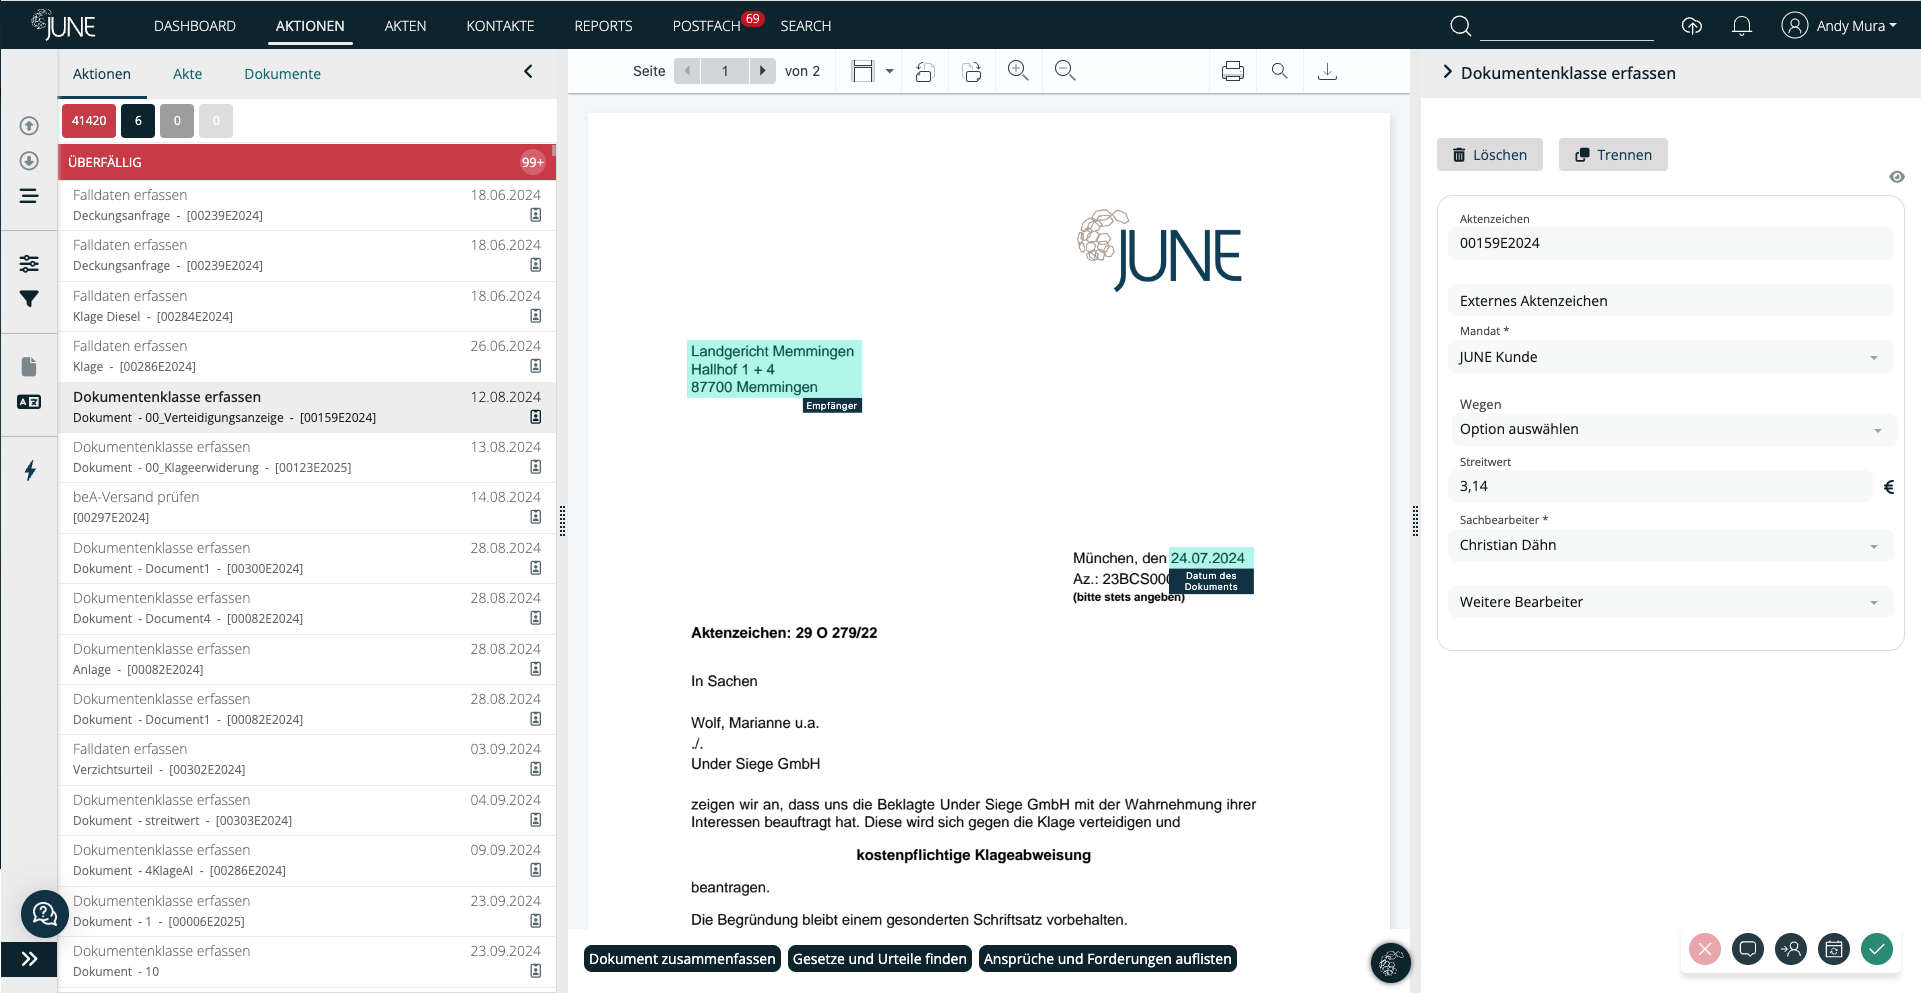Screen dimensions: 1921x993
Task: Toggle the red 41420 counter filter
Action: tap(89, 121)
